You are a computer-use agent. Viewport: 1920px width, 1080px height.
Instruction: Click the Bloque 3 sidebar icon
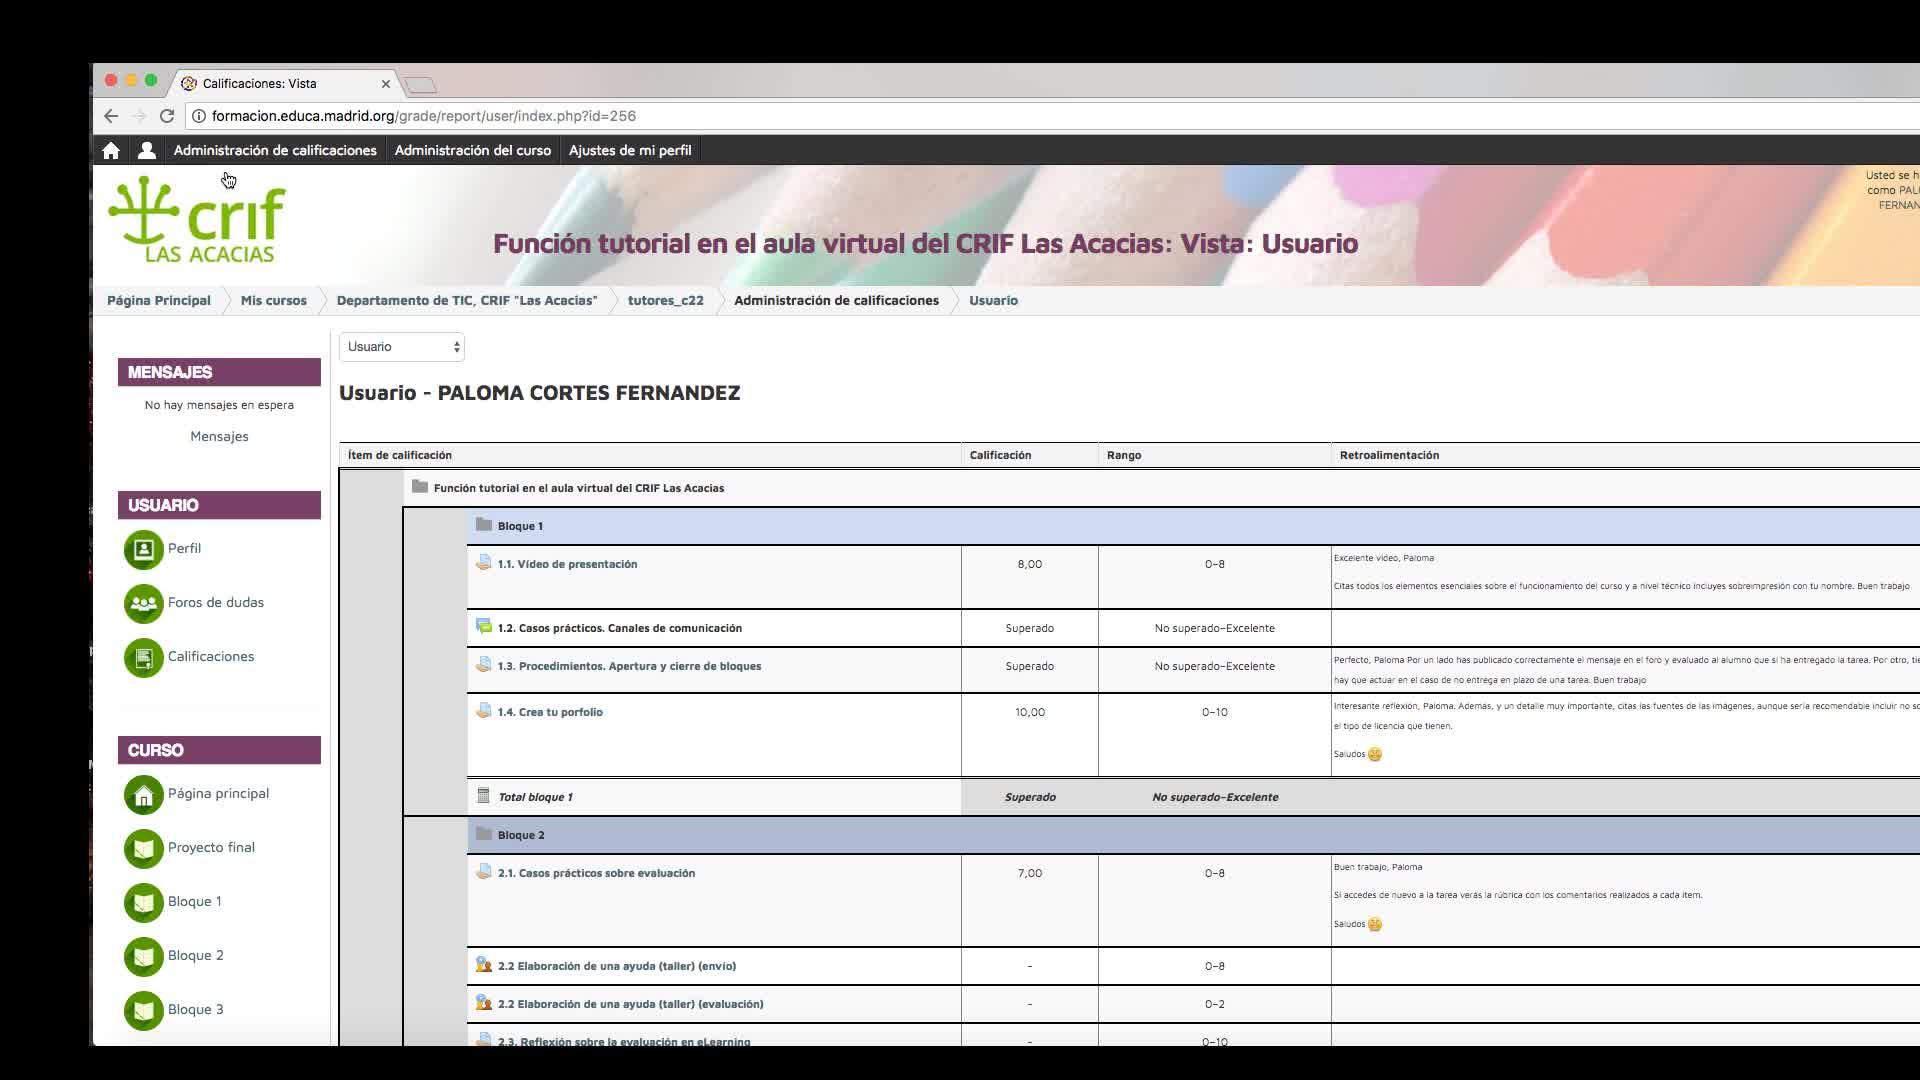[144, 1010]
